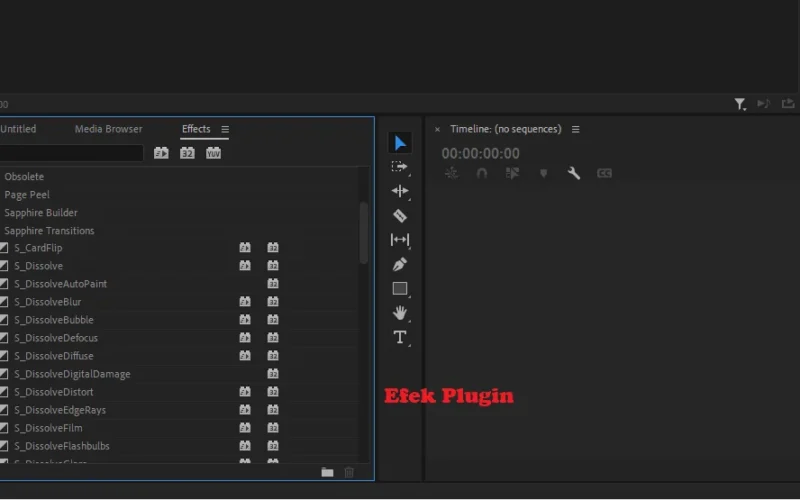Image resolution: width=800 pixels, height=500 pixels.
Task: Click the 32-bit Color filter icon
Action: [x=187, y=153]
